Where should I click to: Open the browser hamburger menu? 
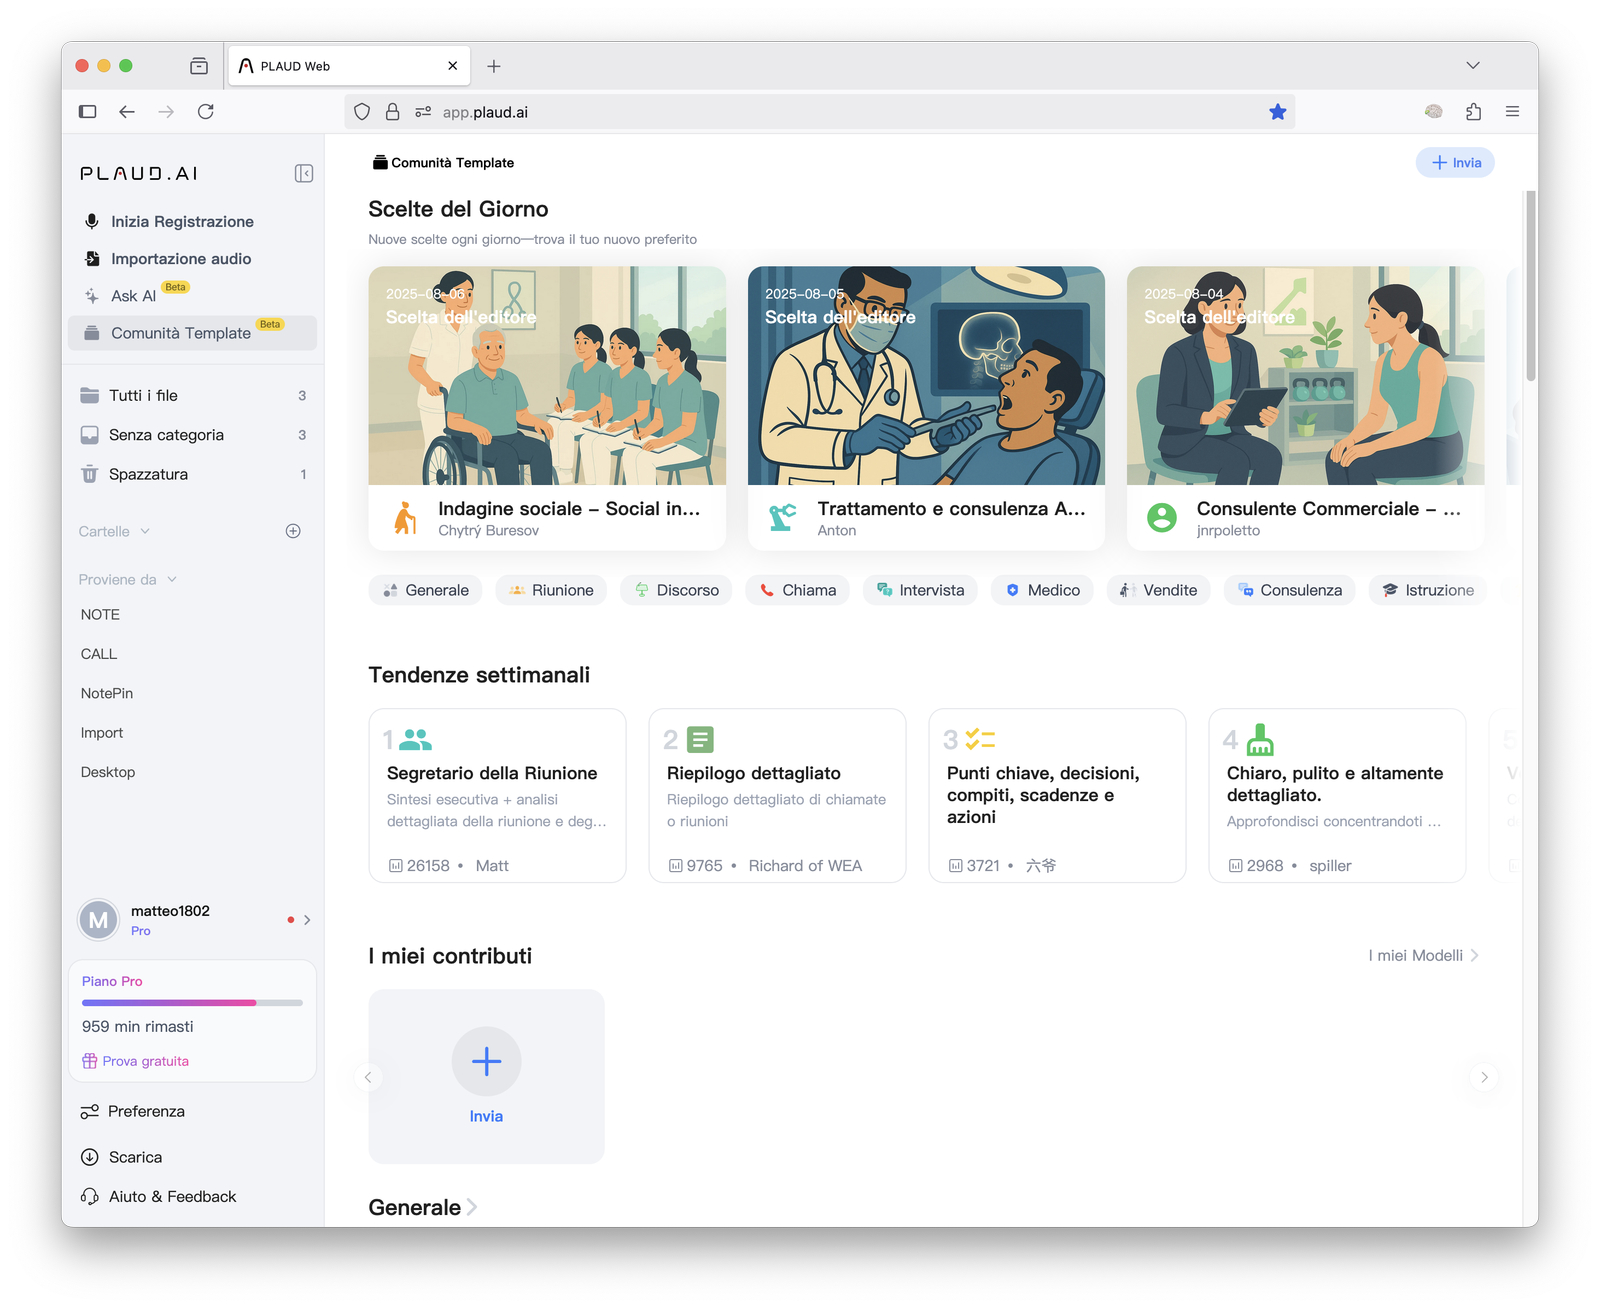[1512, 112]
